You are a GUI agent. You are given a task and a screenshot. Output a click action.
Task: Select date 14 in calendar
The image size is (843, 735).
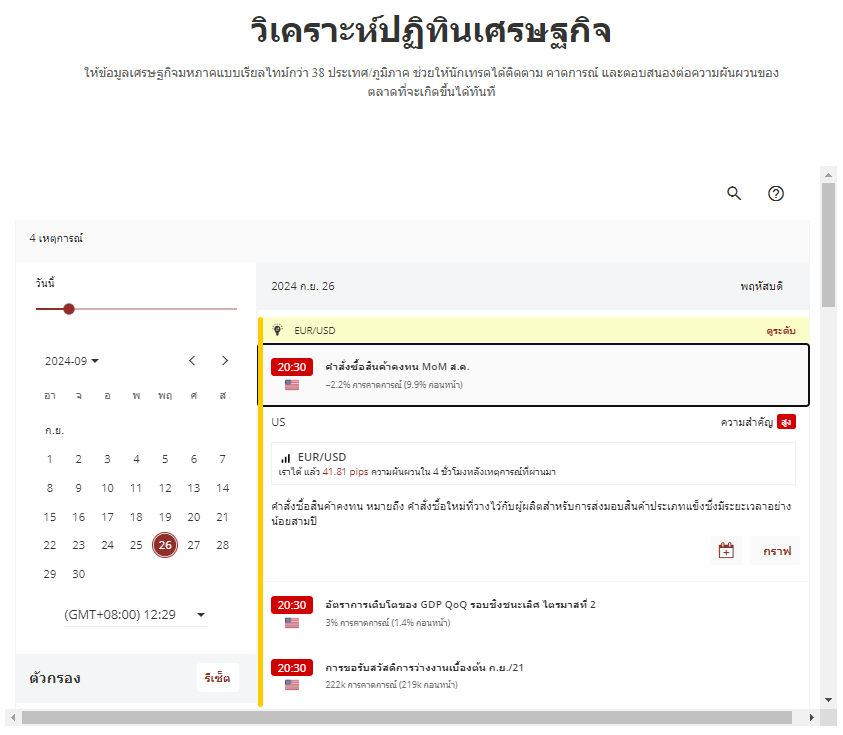tap(223, 488)
